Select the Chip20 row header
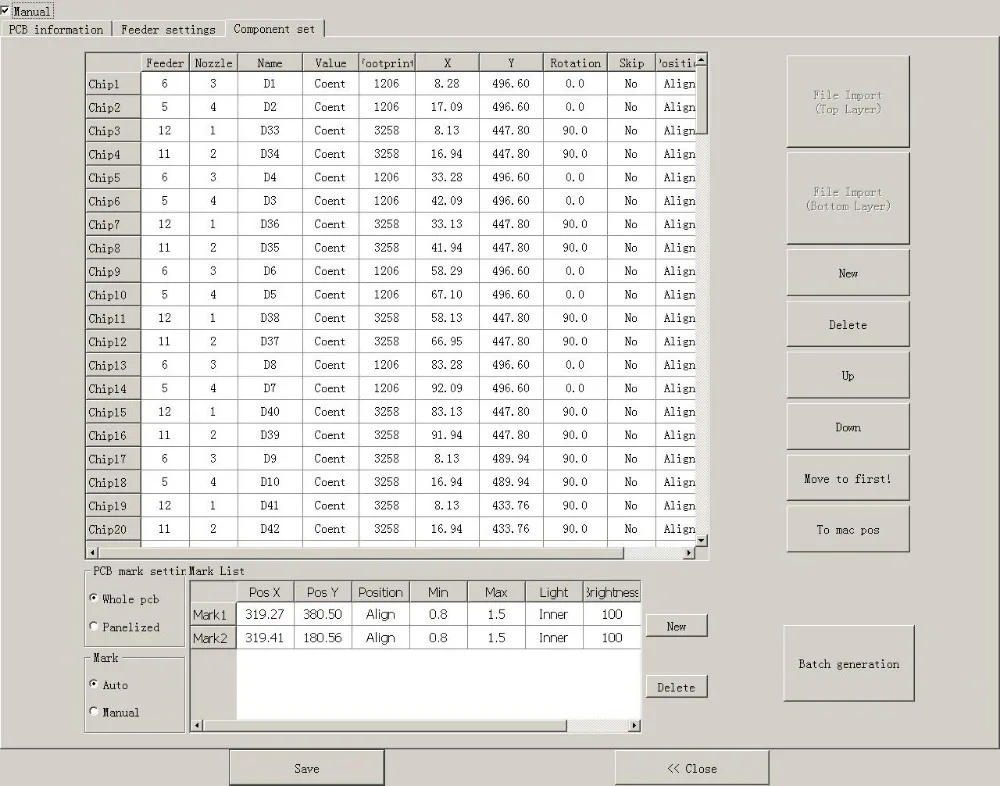 coord(113,529)
